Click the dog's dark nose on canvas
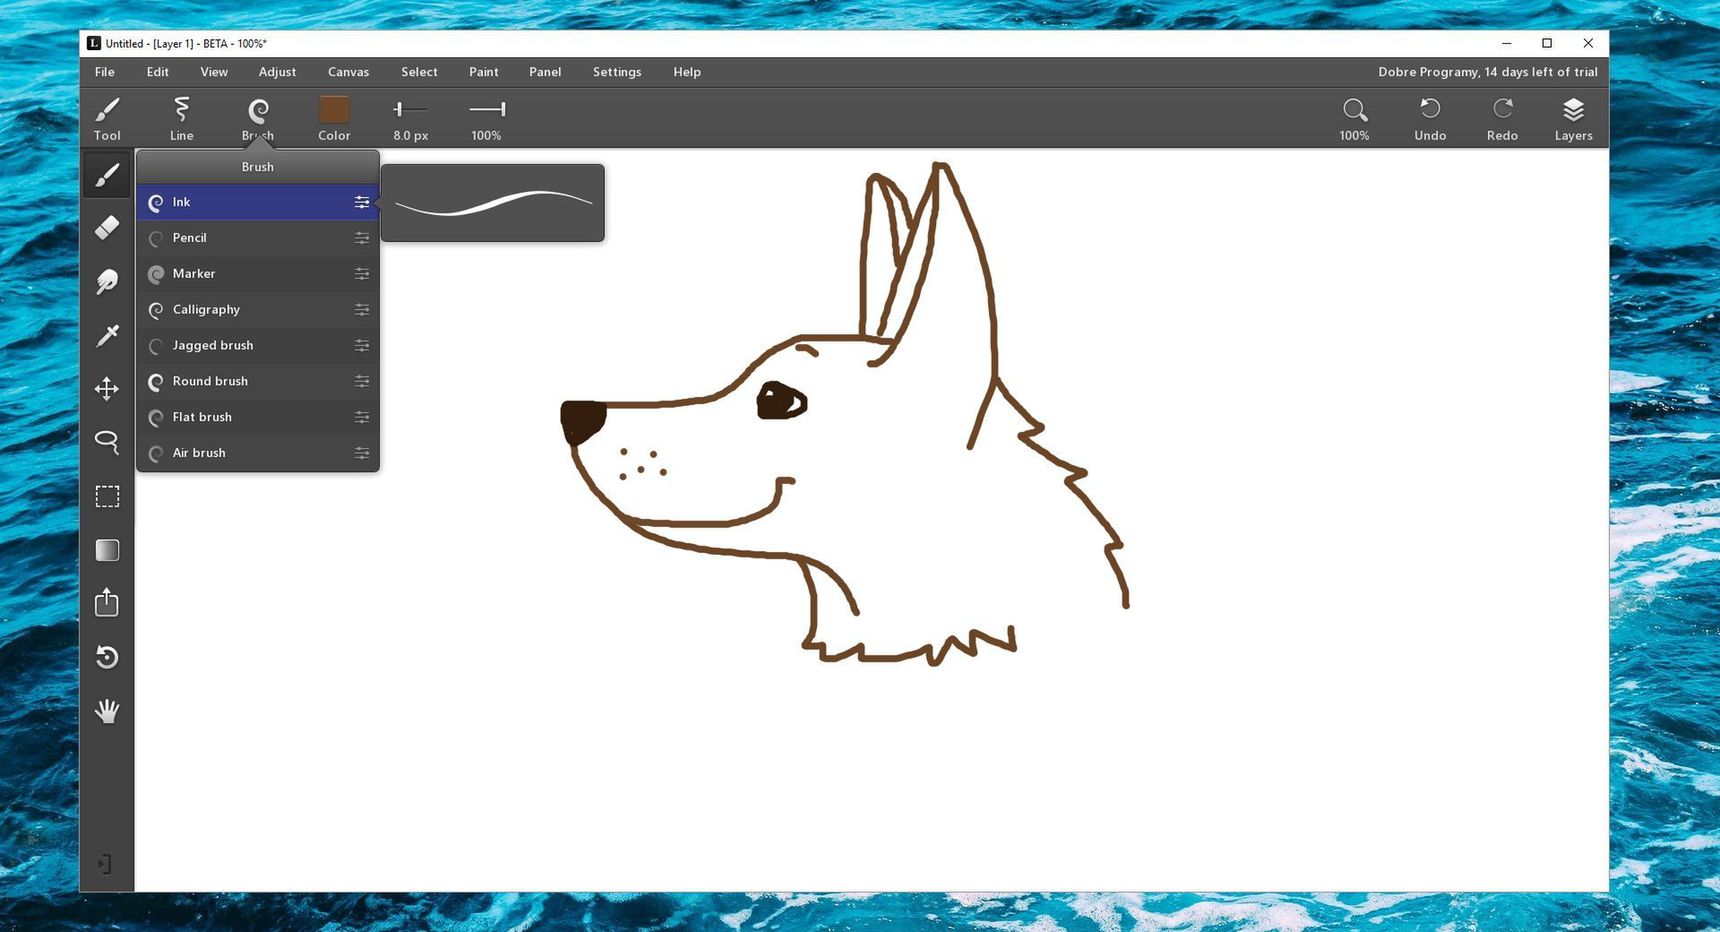This screenshot has width=1720, height=932. coord(582,421)
